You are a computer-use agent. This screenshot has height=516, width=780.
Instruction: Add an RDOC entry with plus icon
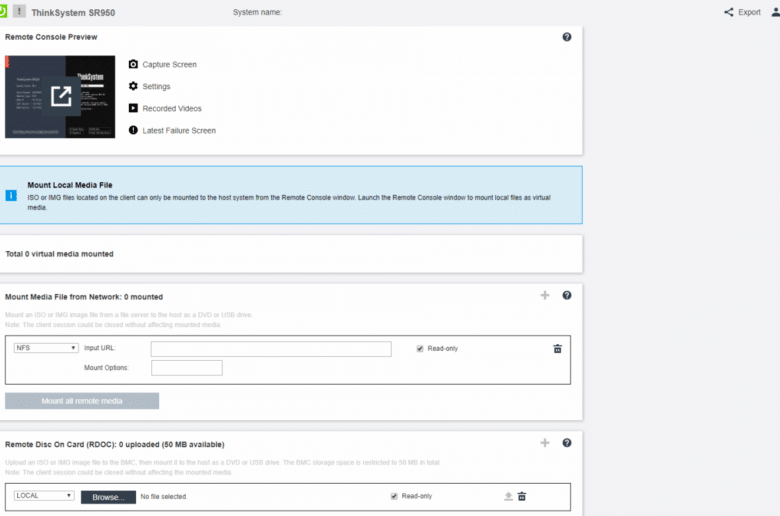(x=545, y=443)
